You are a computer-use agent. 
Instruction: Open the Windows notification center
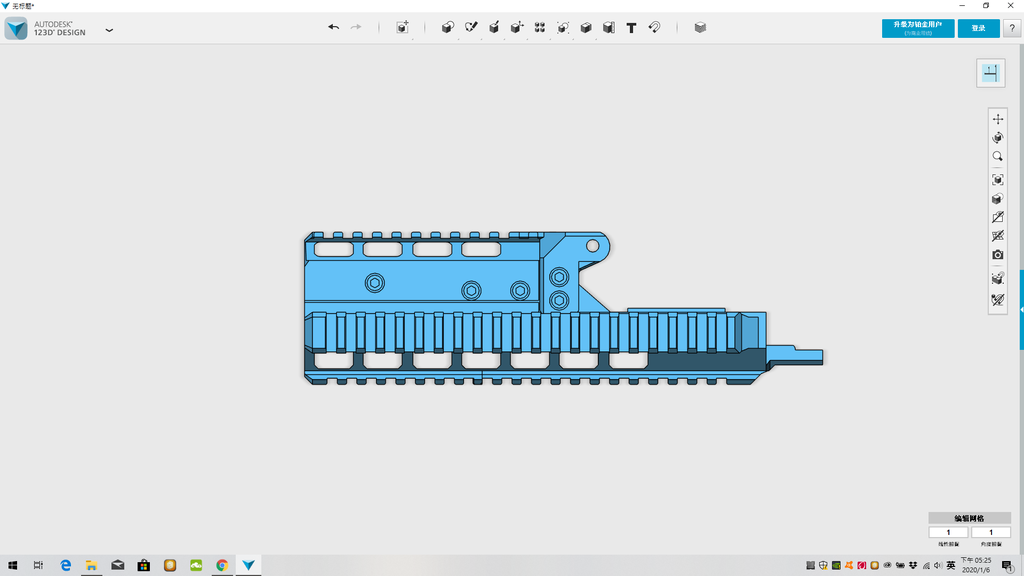click(1008, 566)
